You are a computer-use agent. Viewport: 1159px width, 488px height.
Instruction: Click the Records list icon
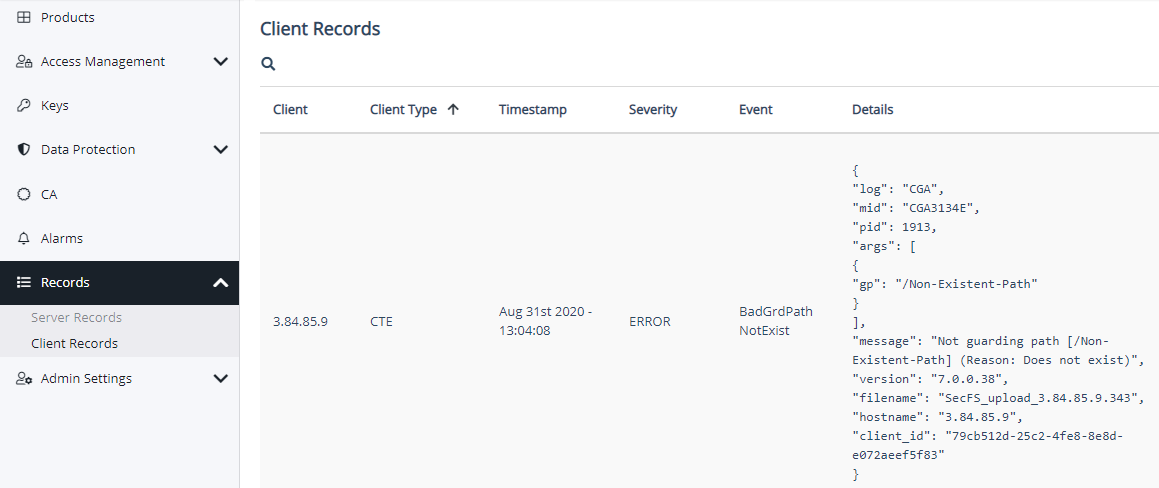(24, 283)
